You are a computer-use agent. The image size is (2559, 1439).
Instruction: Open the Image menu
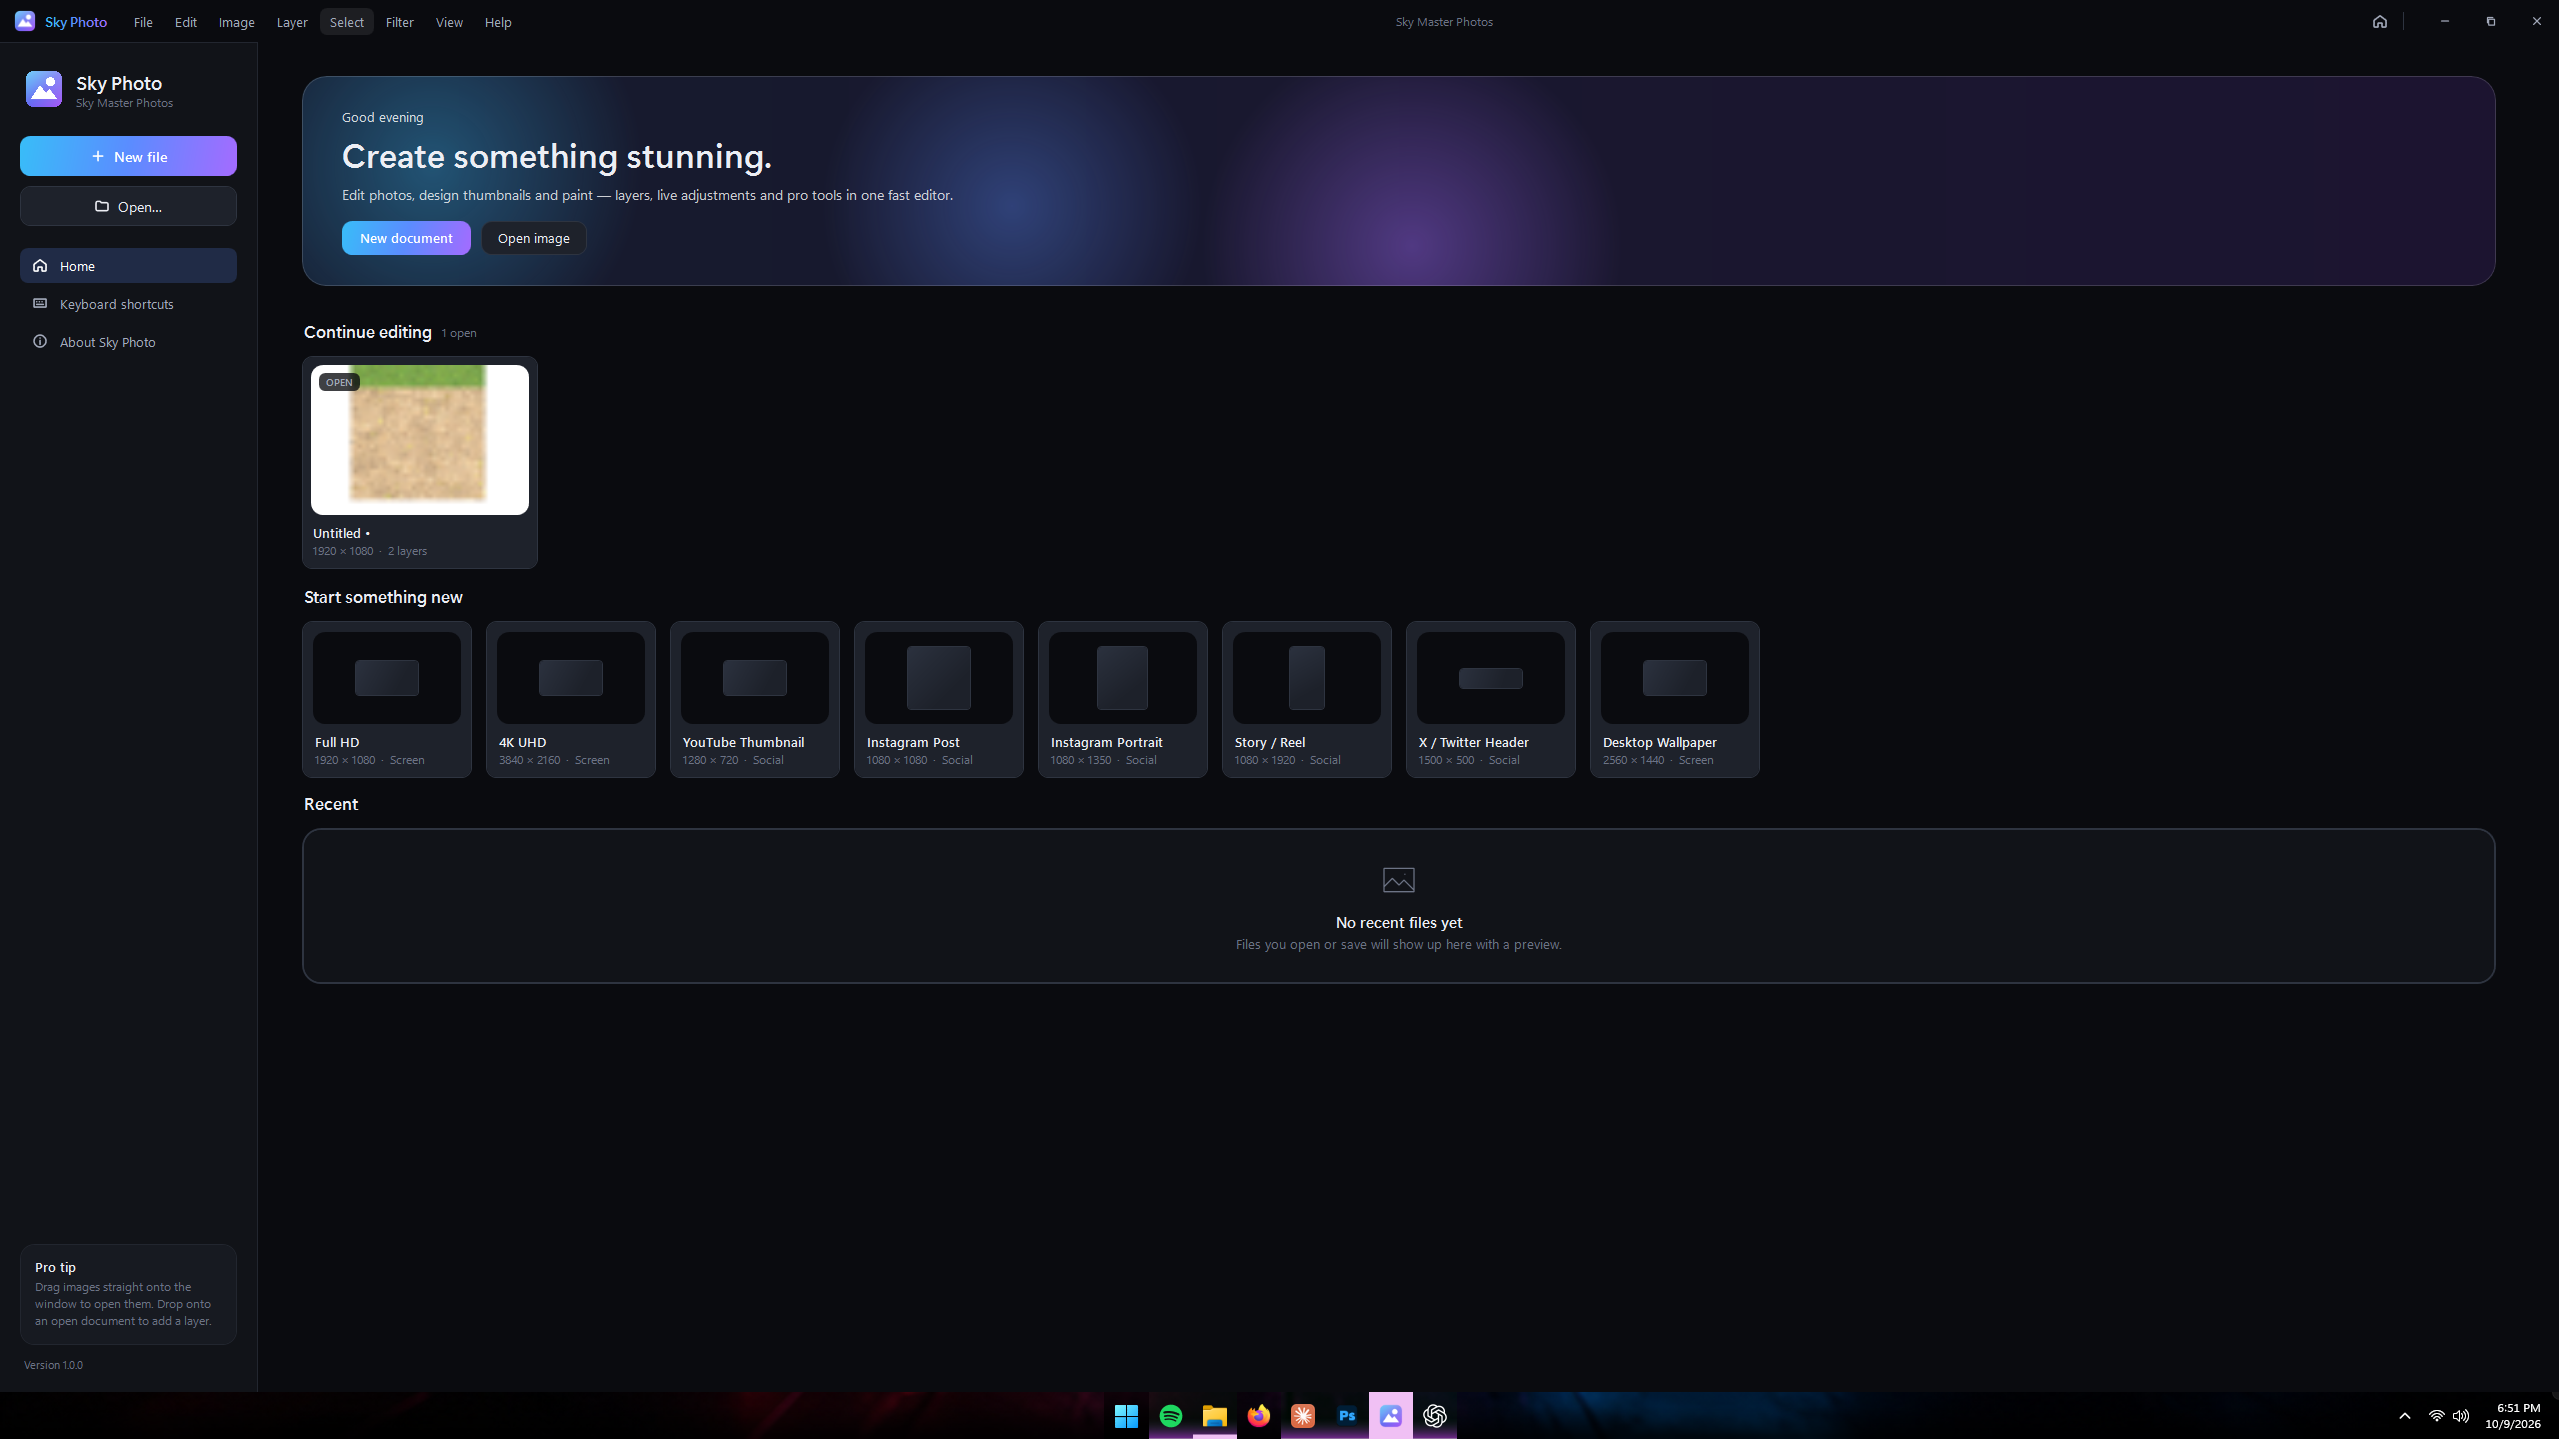click(x=236, y=22)
